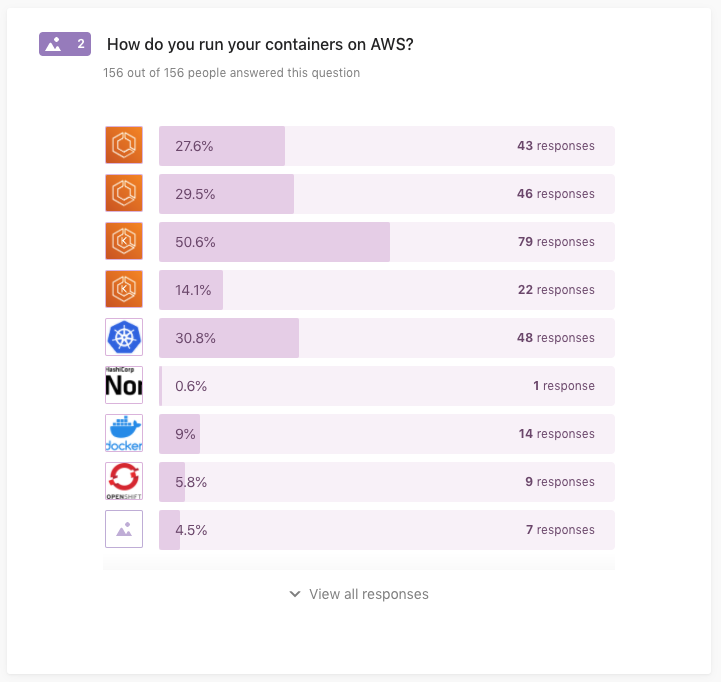The image size is (721, 682).
Task: Click the 1 response label
Action: point(564,386)
